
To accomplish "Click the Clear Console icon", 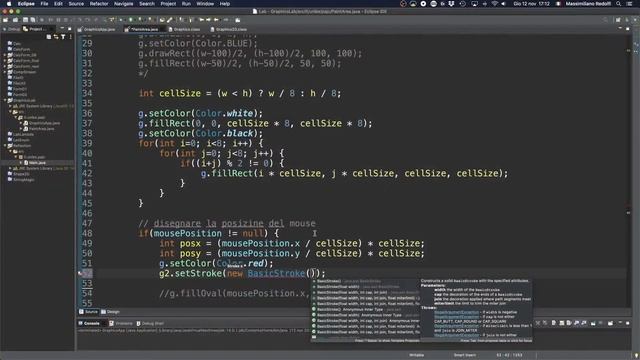I will pos(553,323).
